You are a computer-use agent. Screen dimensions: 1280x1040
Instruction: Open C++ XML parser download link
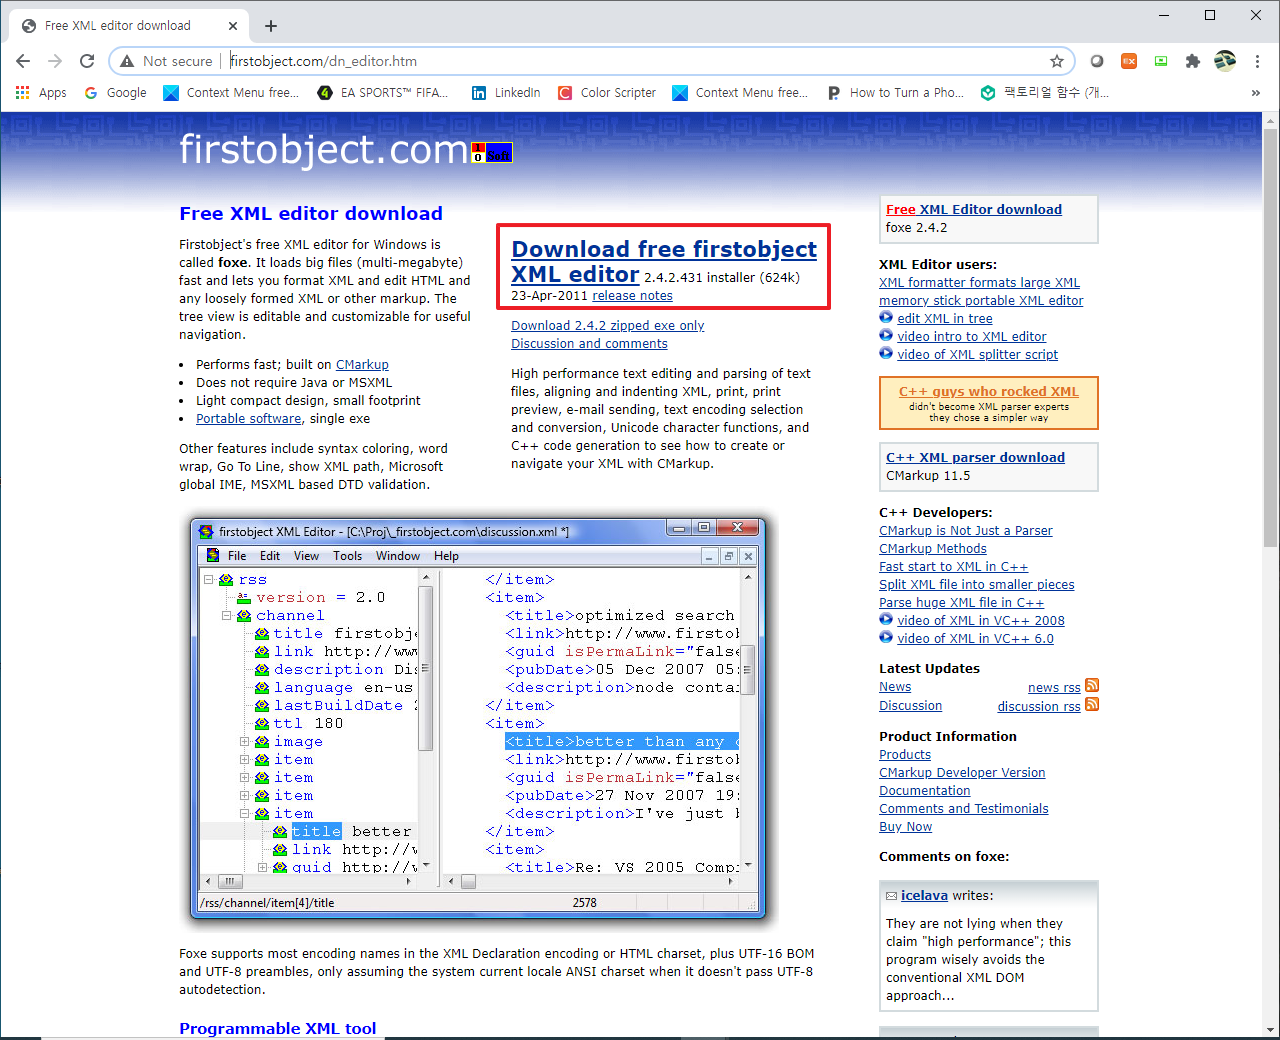tap(975, 458)
